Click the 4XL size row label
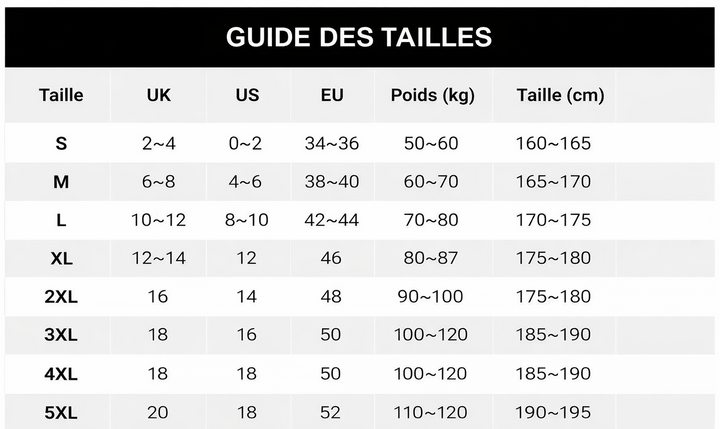This screenshot has height=429, width=720. (x=61, y=373)
